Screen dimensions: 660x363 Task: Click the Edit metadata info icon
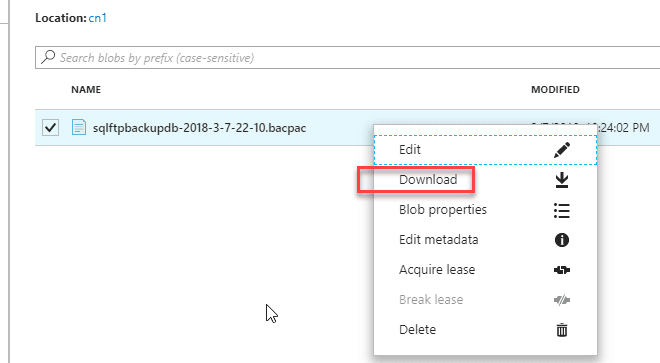point(562,240)
